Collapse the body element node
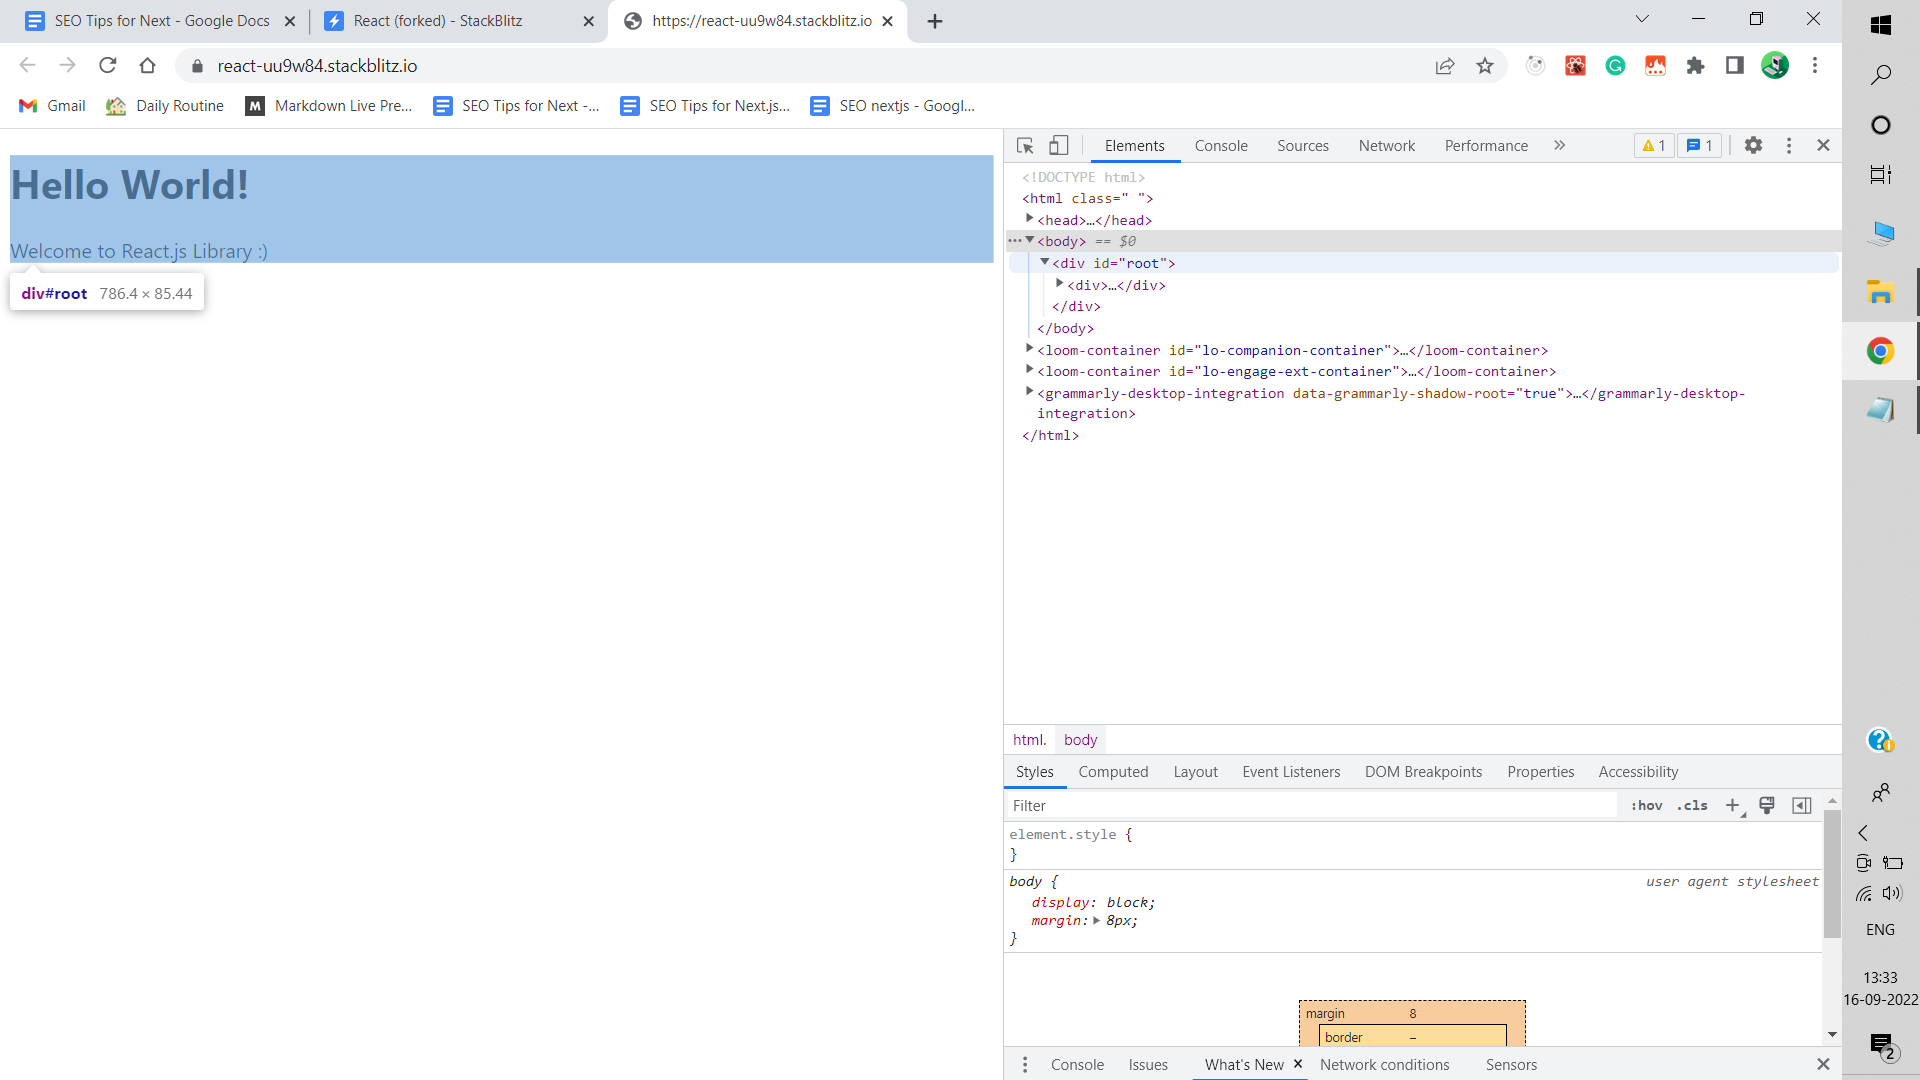This screenshot has width=1920, height=1080. pos(1029,240)
